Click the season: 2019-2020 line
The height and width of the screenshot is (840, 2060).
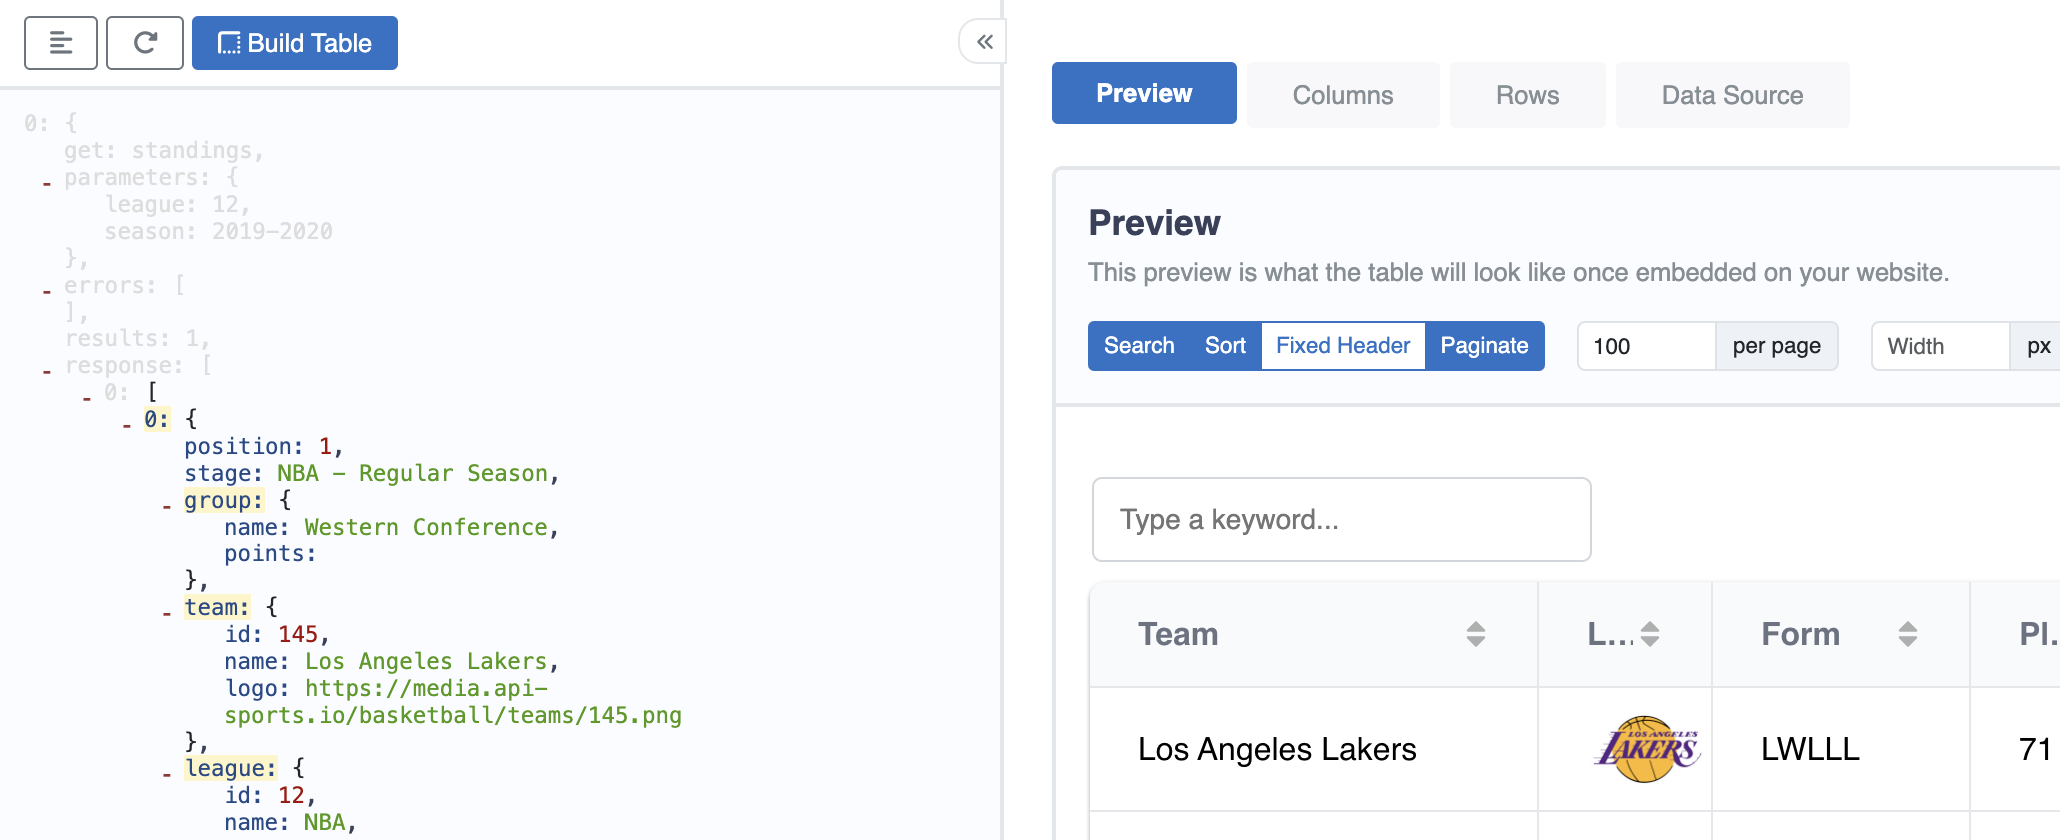pyautogui.click(x=218, y=231)
